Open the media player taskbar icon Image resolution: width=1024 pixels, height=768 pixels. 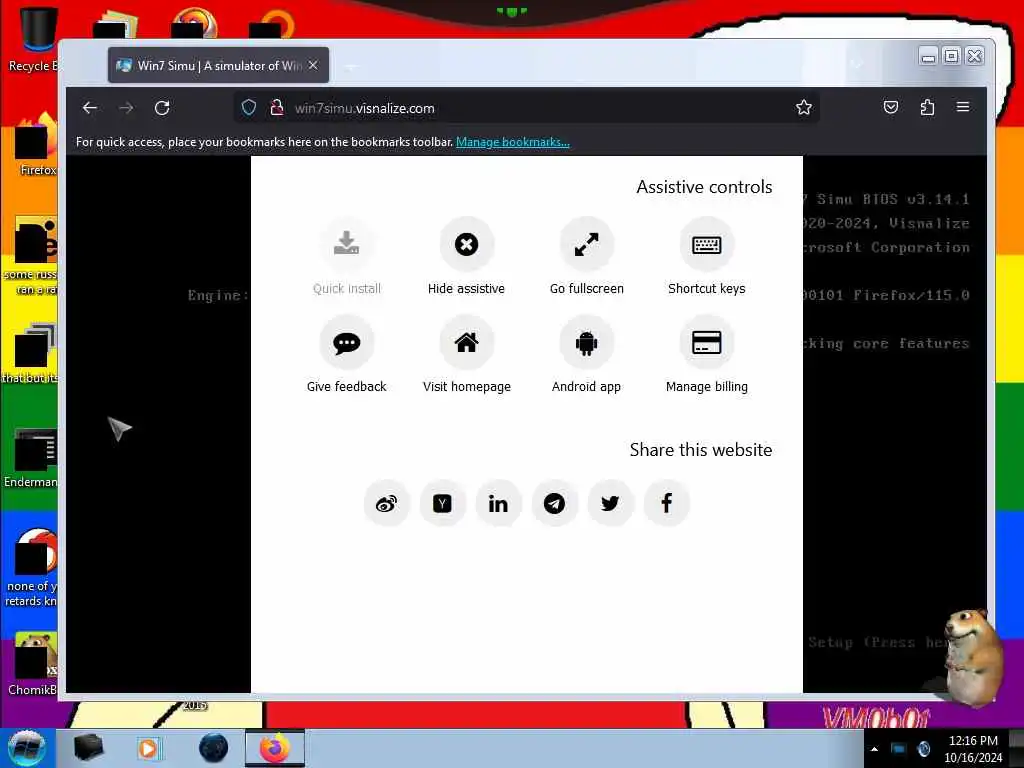149,748
